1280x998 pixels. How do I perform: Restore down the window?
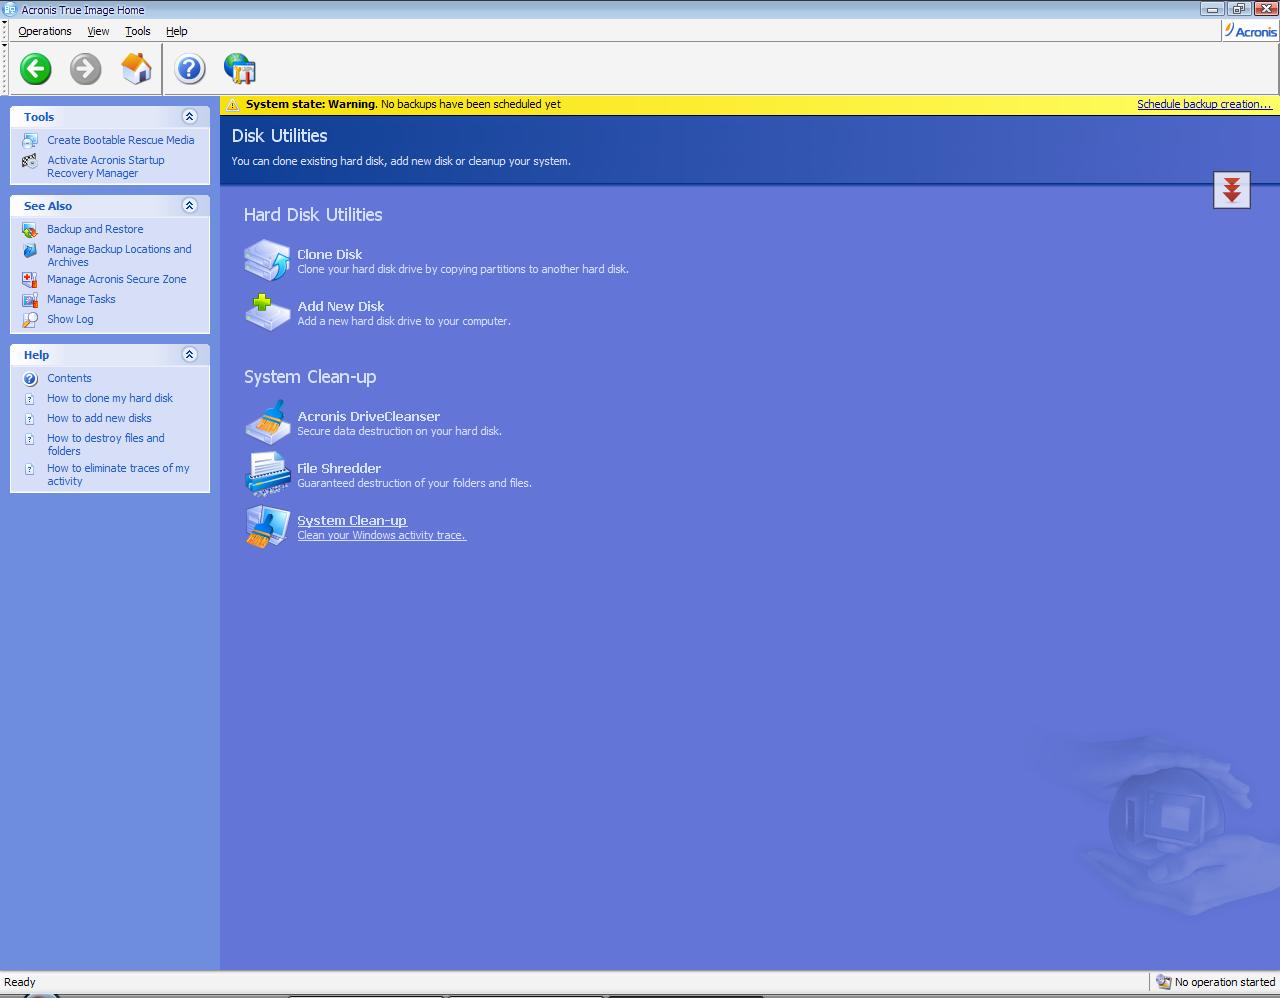[1238, 9]
